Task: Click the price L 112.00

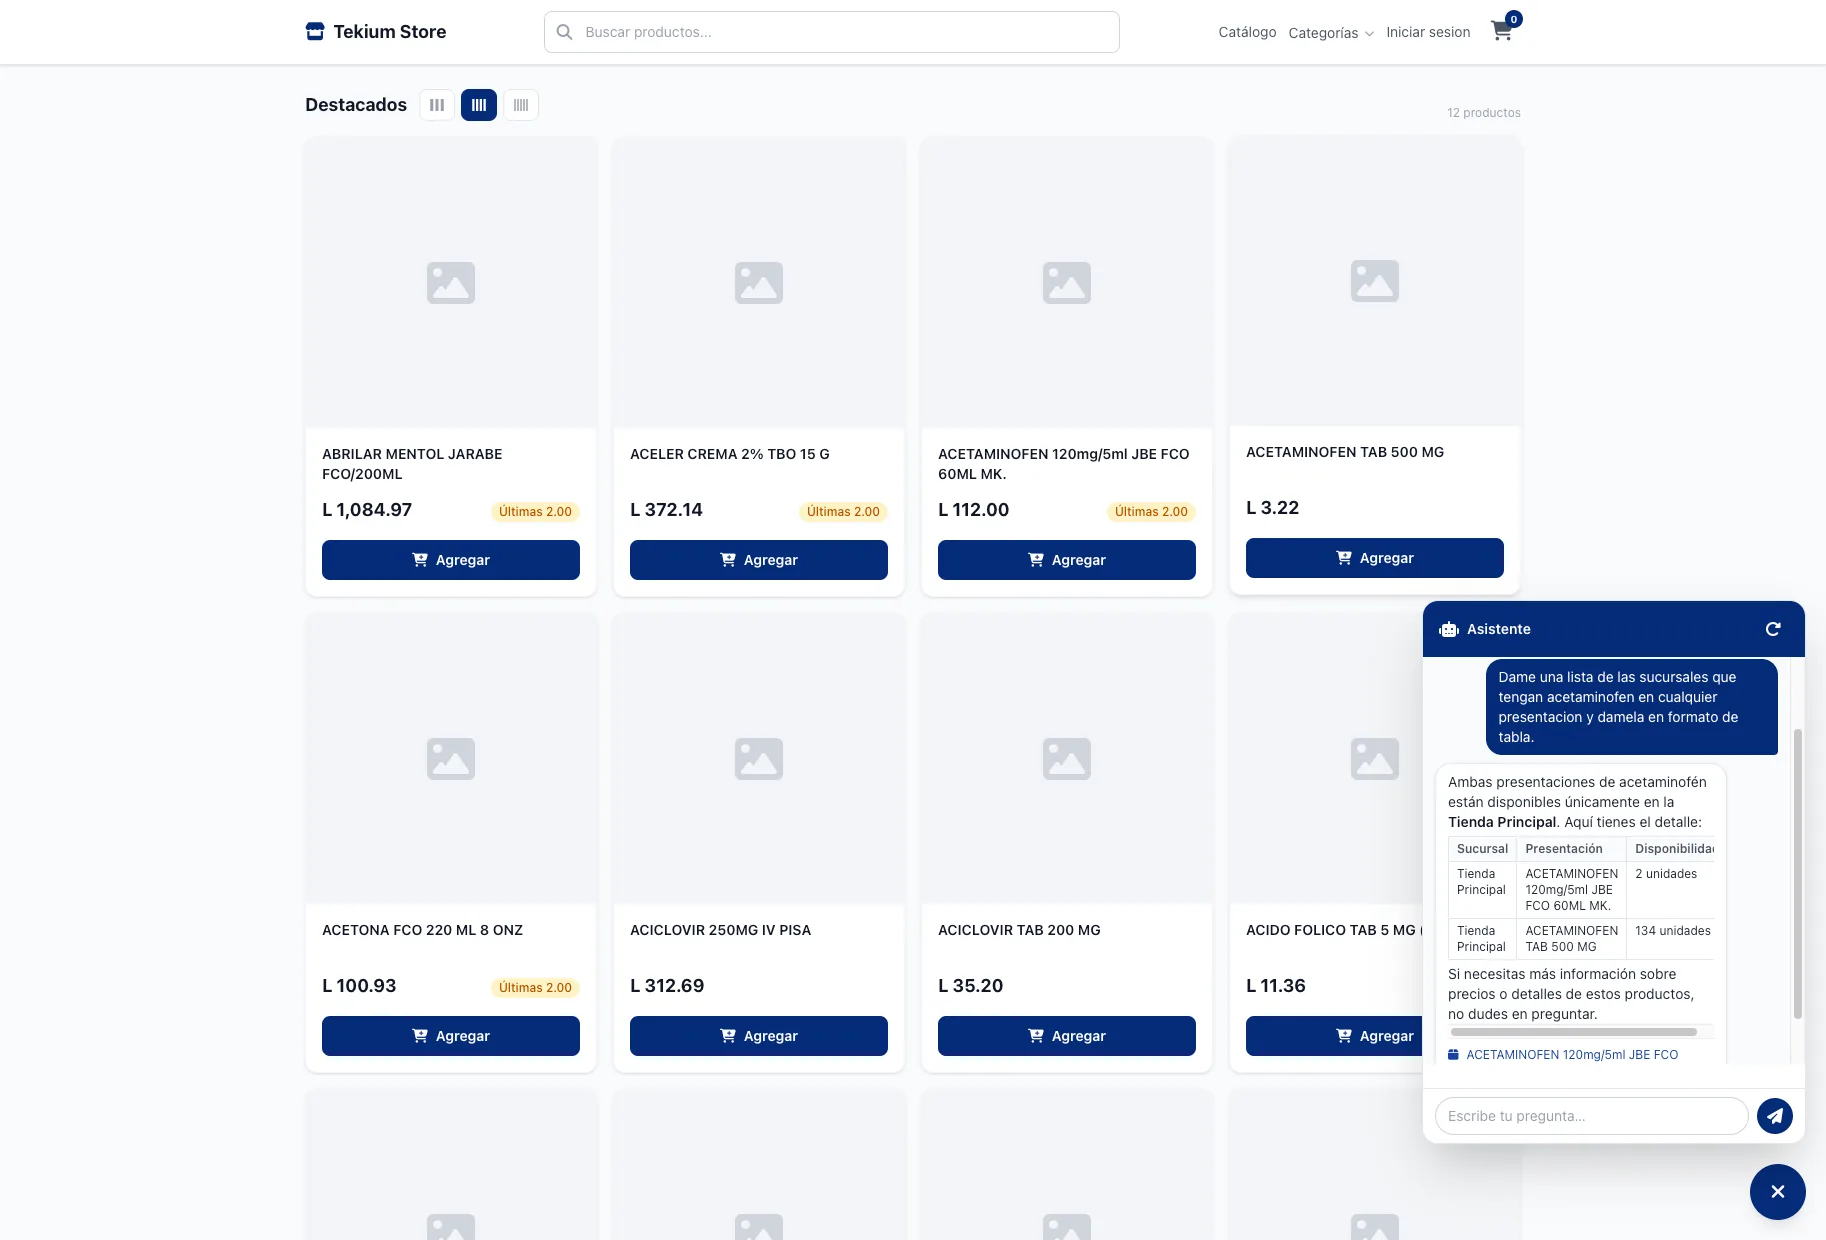Action: [x=973, y=510]
